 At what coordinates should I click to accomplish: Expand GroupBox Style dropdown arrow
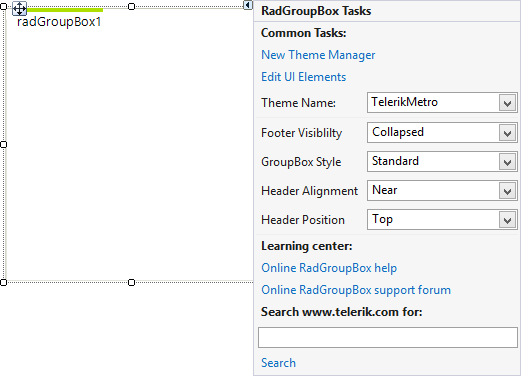(507, 162)
